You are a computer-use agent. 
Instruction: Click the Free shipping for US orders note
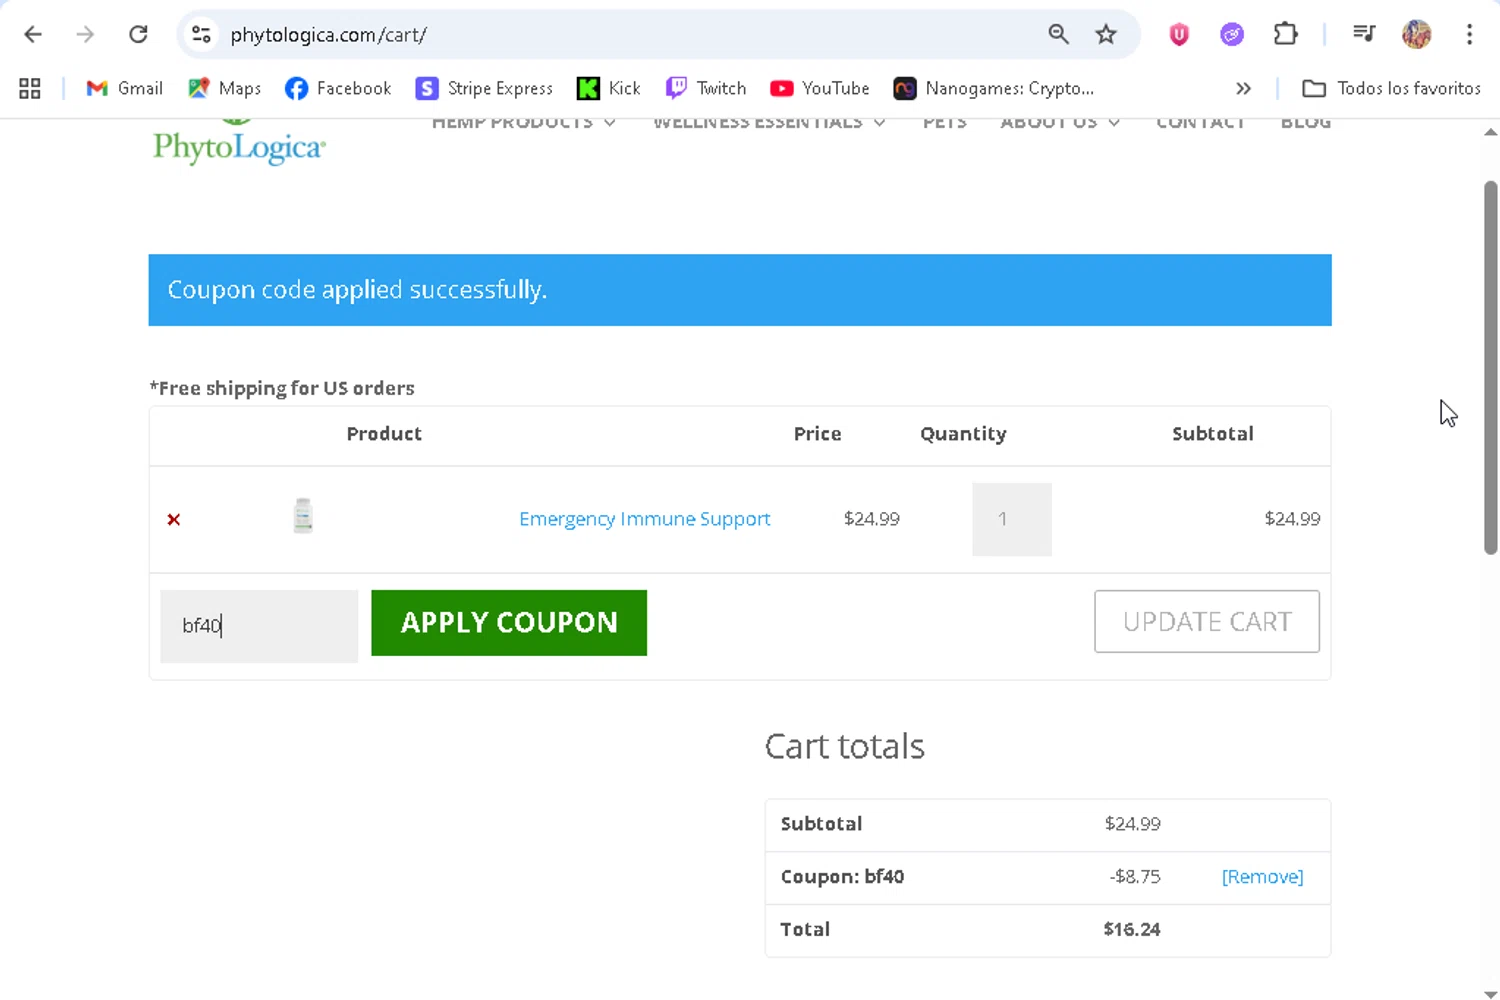pyautogui.click(x=282, y=388)
